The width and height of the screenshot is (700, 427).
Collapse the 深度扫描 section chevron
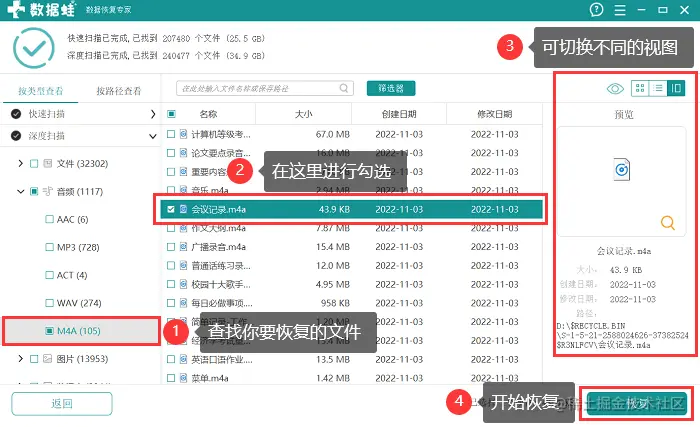tap(153, 136)
